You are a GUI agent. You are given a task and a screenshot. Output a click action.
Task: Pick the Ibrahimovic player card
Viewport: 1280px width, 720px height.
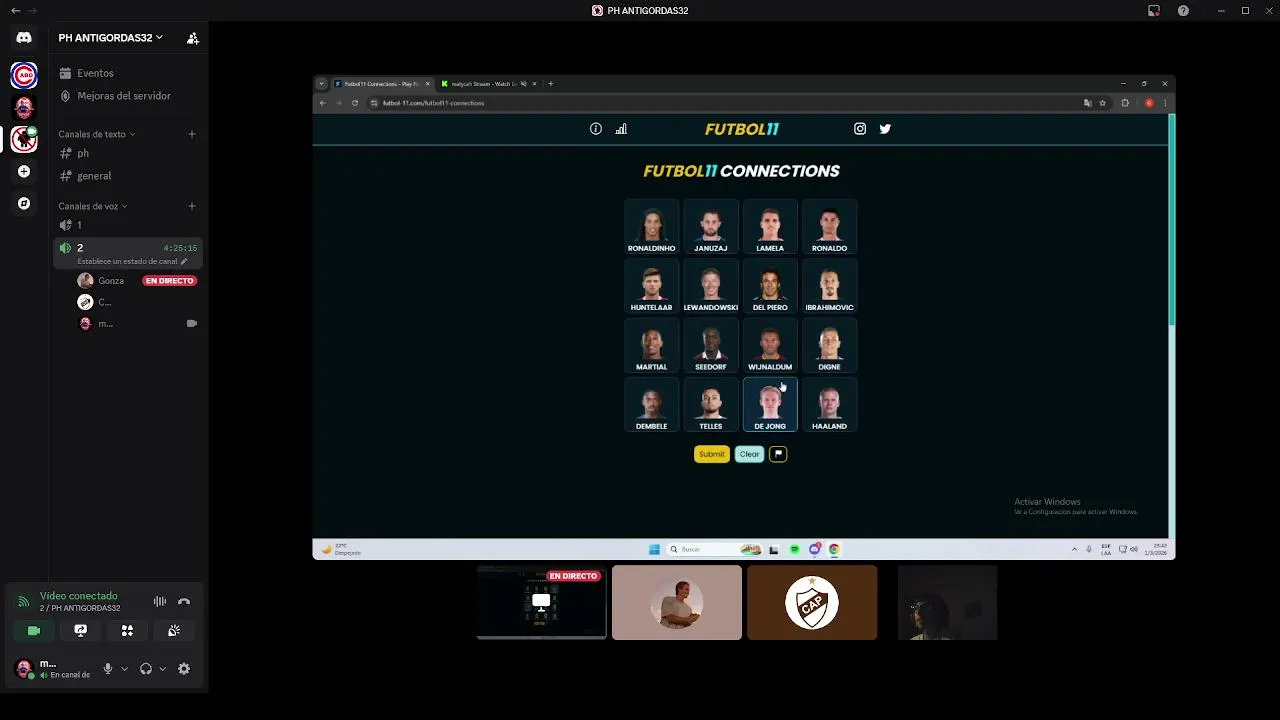coord(829,286)
